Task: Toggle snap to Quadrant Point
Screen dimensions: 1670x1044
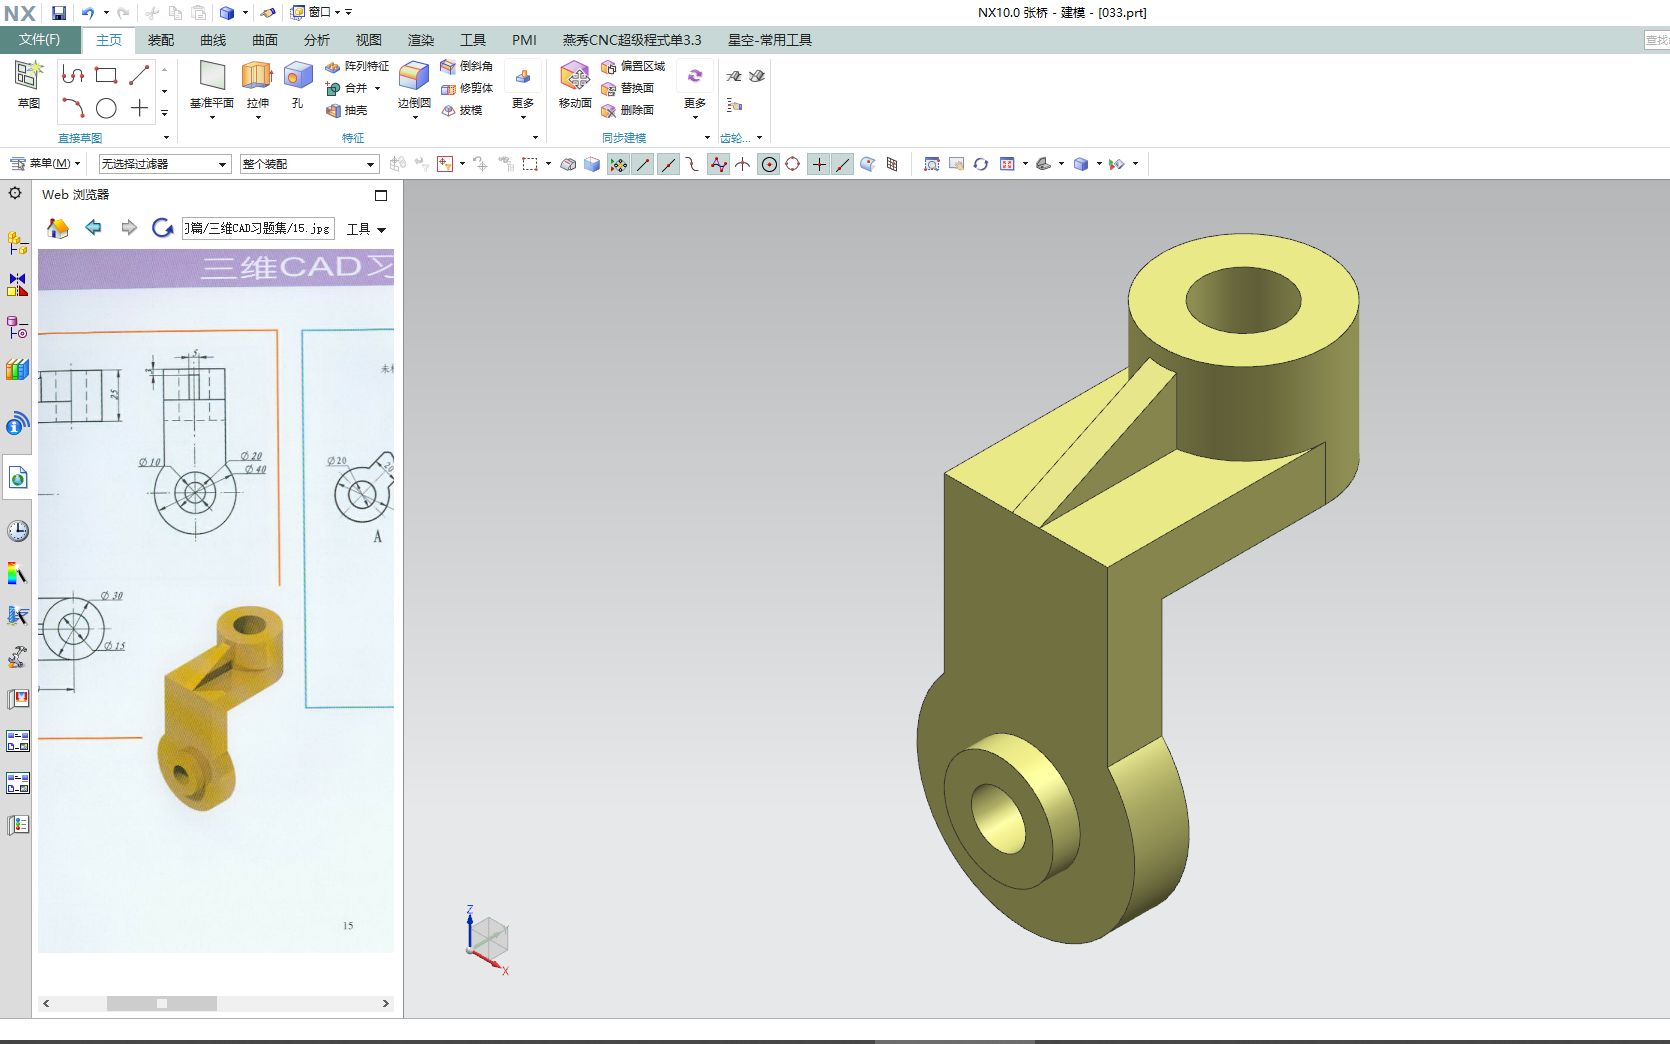Action: point(793,164)
